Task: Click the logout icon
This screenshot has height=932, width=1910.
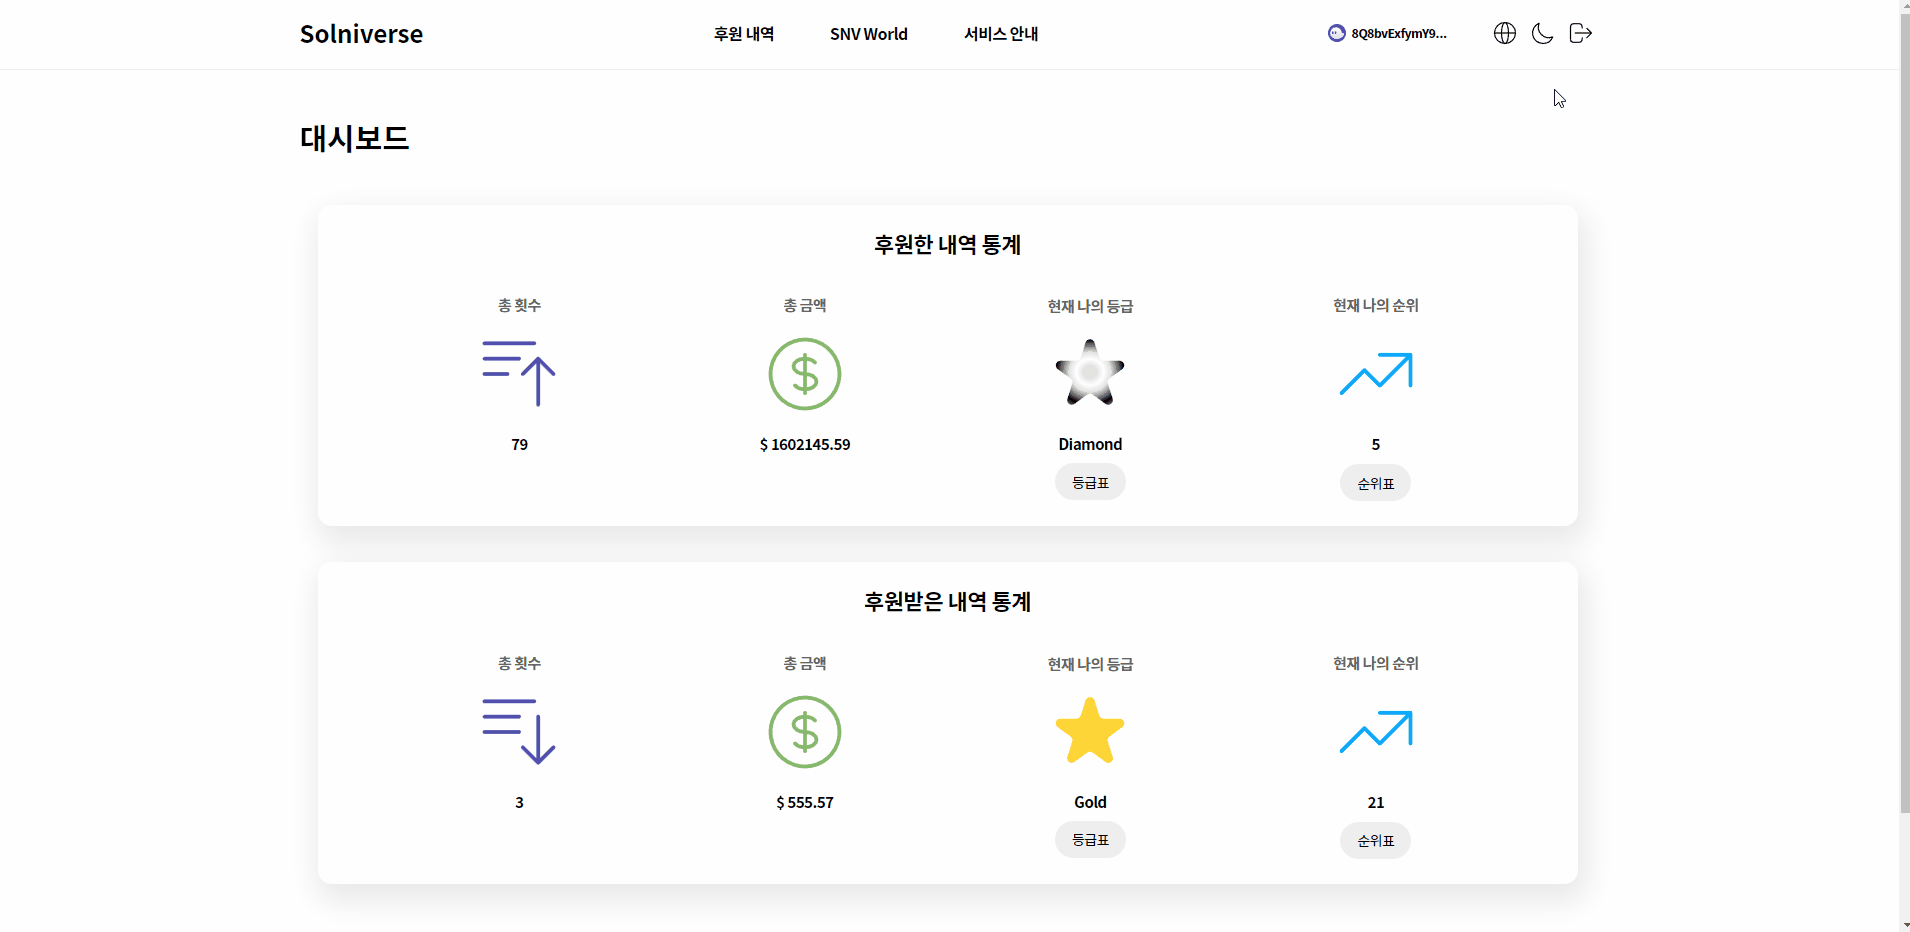Action: 1581,33
